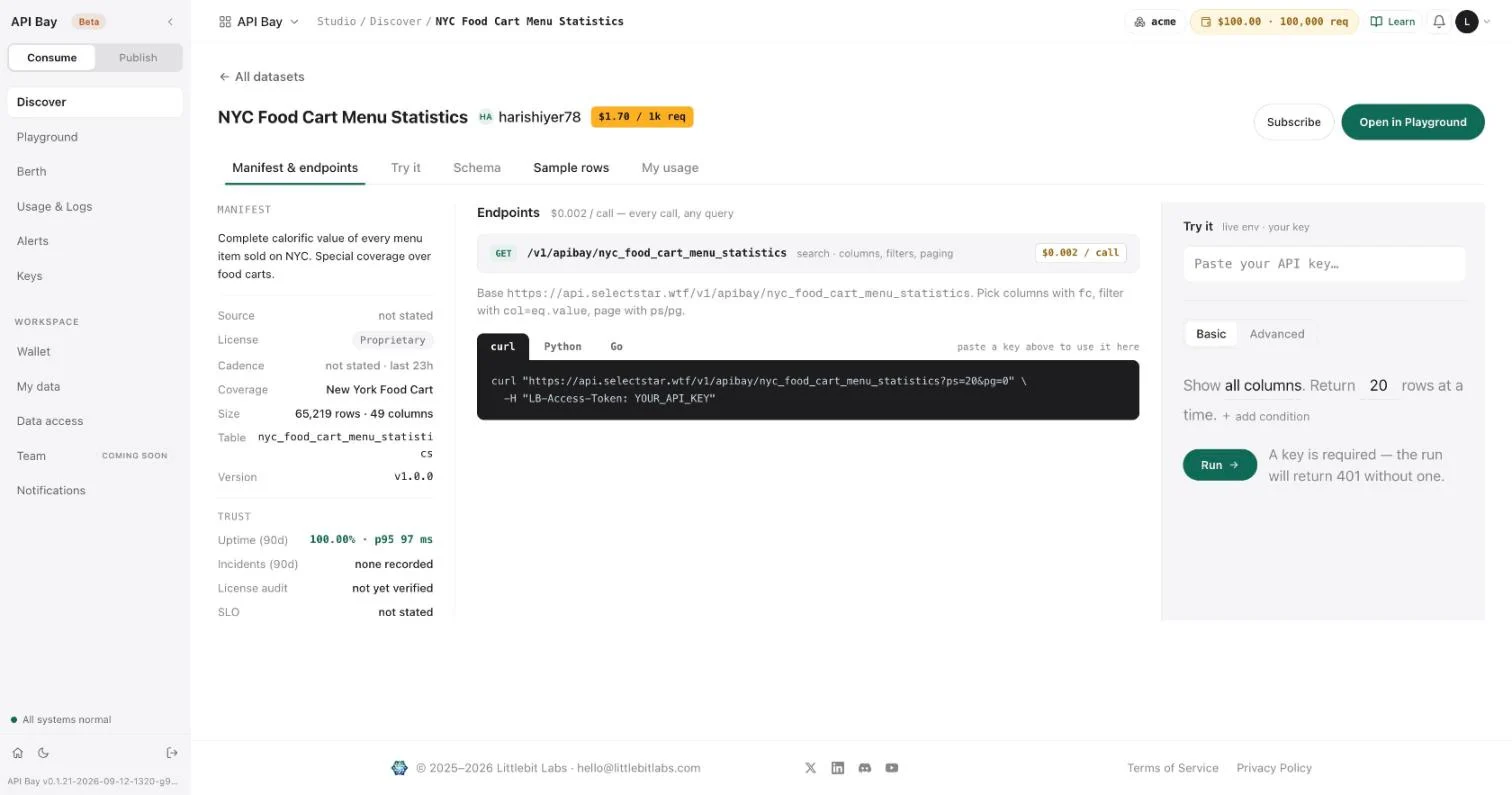Image resolution: width=1512 pixels, height=795 pixels.
Task: Open Playground in the sidebar
Action: 95,137
